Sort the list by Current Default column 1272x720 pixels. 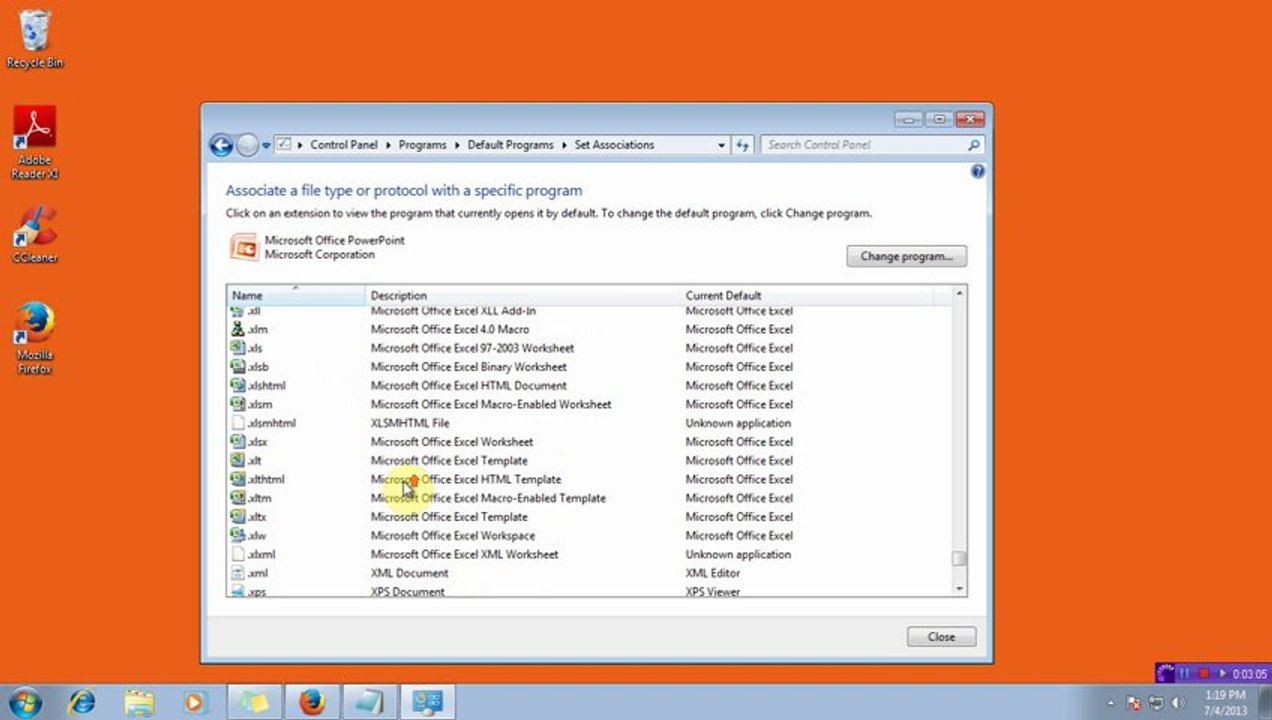(806, 295)
